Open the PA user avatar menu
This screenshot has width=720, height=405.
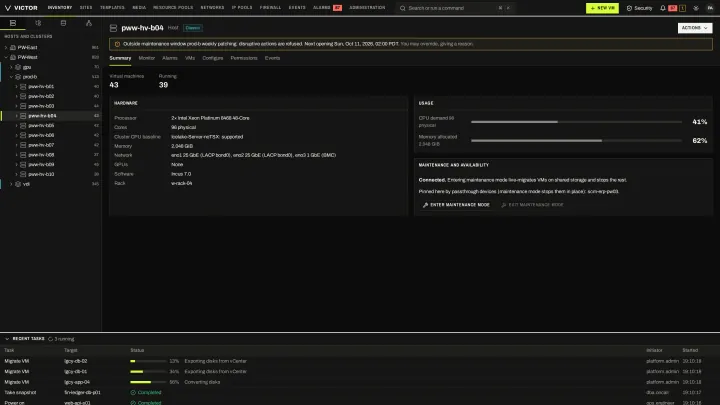[710, 8]
